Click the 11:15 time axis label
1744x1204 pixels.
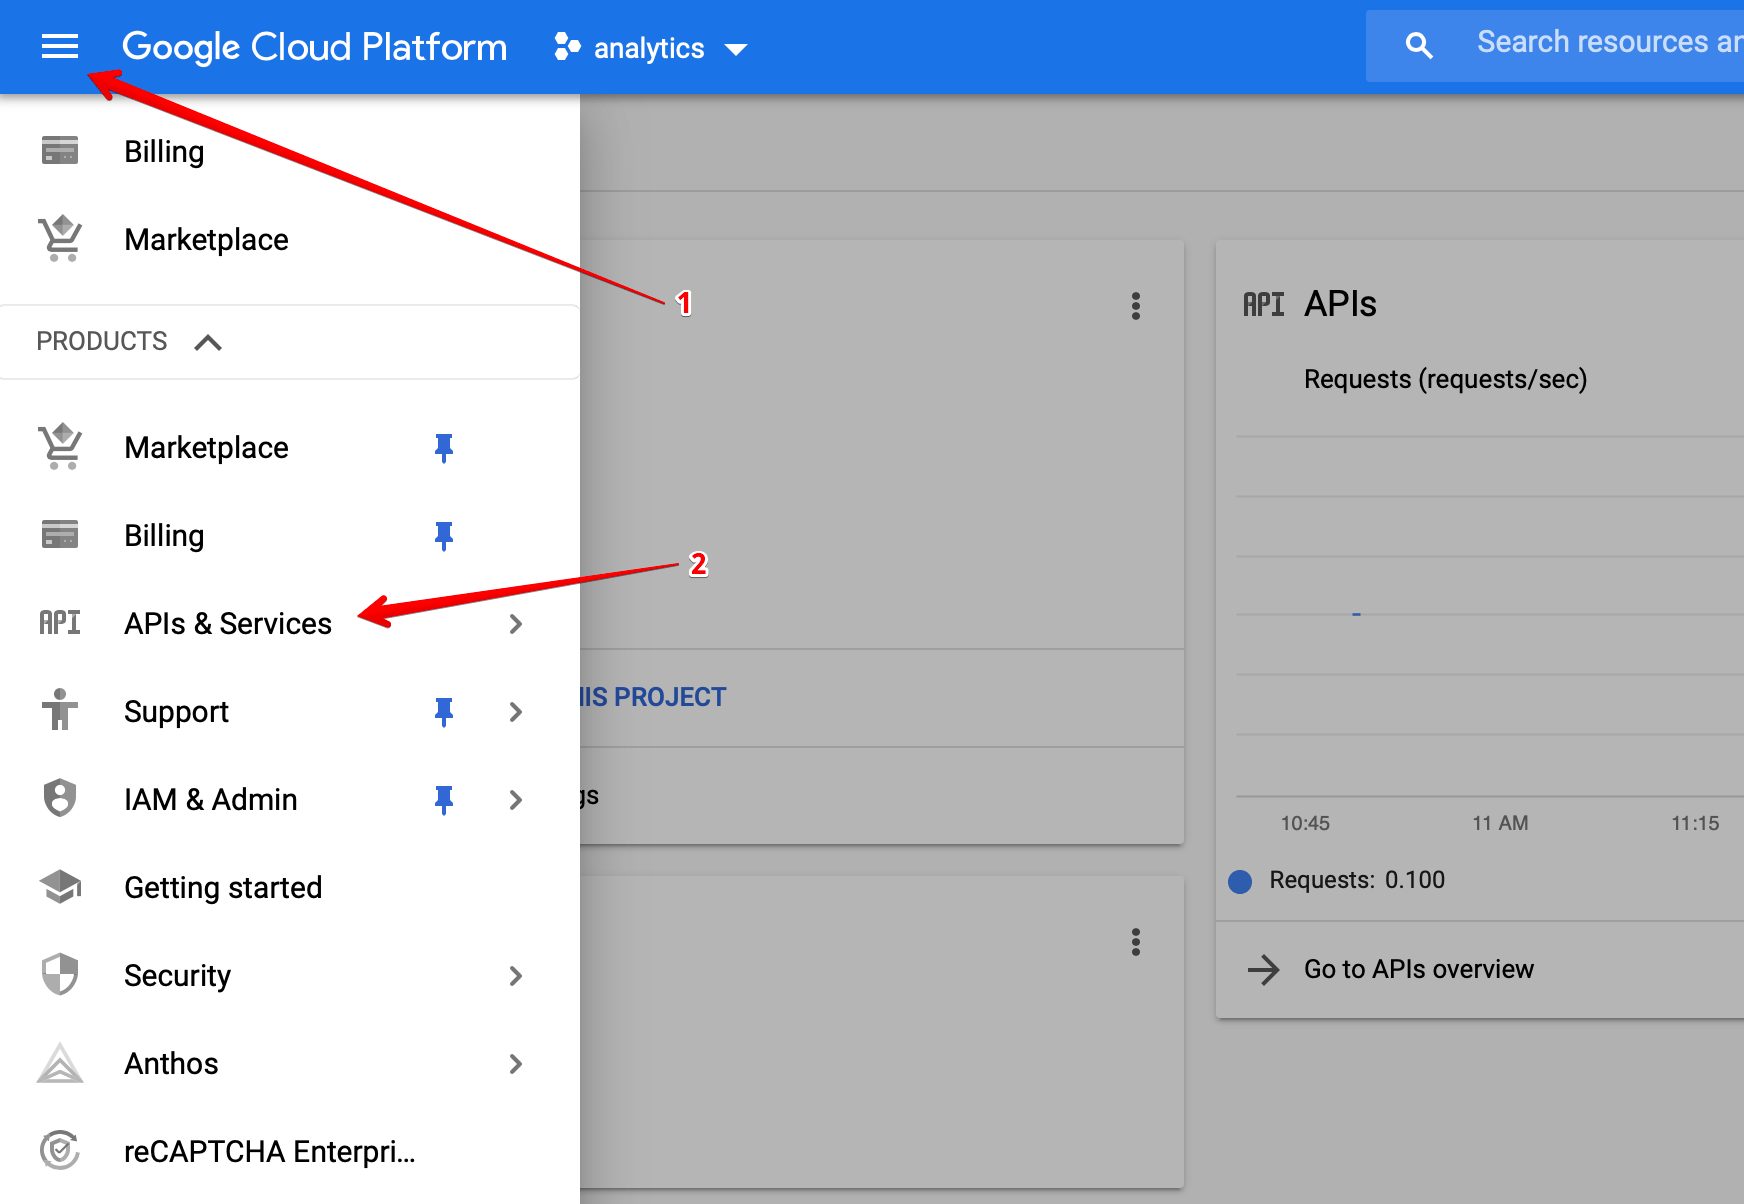1695,823
